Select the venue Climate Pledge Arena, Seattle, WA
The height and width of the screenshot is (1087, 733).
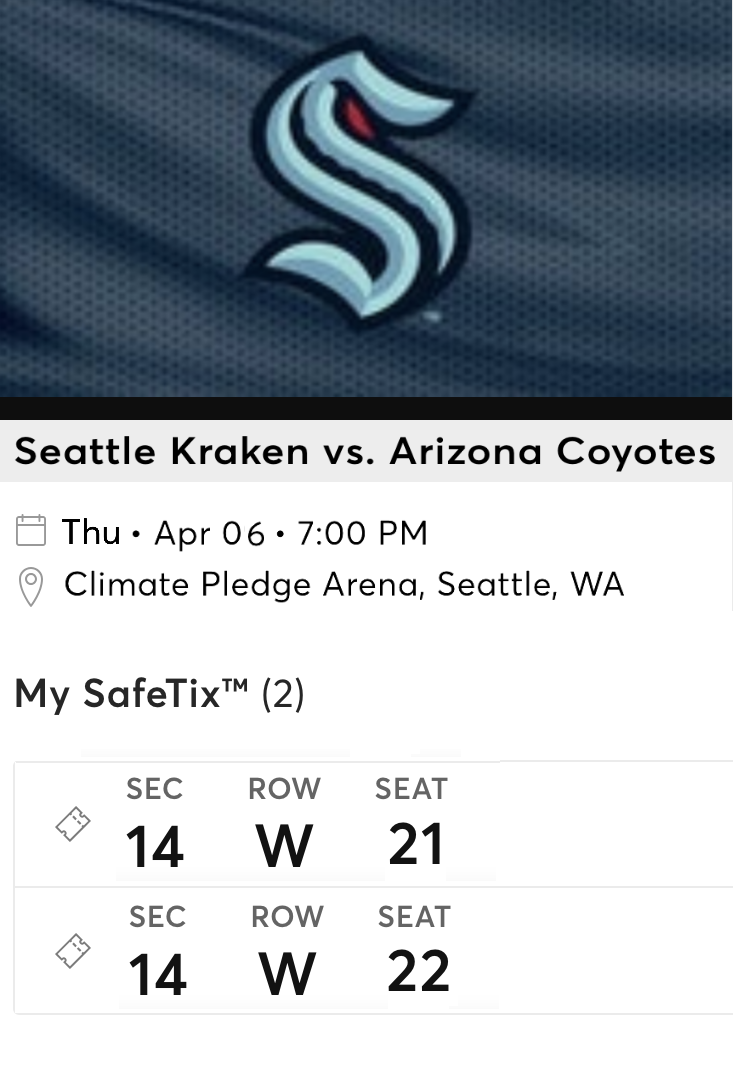tap(344, 585)
